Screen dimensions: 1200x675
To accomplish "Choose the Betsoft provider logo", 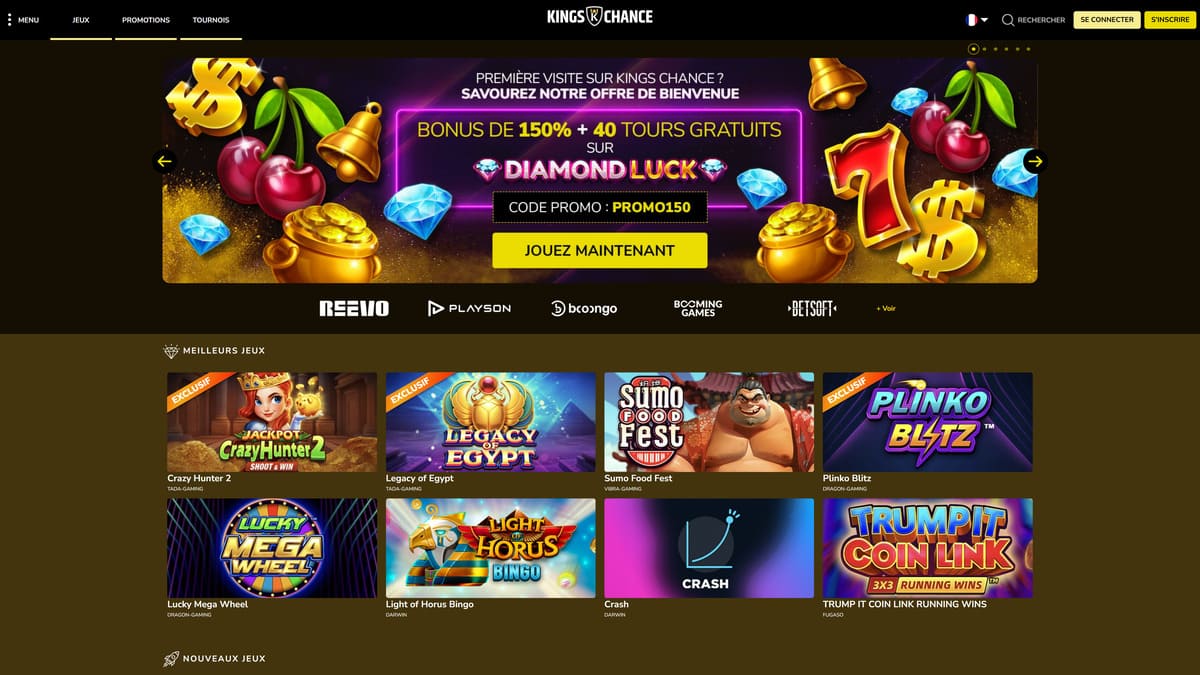I will (x=812, y=308).
